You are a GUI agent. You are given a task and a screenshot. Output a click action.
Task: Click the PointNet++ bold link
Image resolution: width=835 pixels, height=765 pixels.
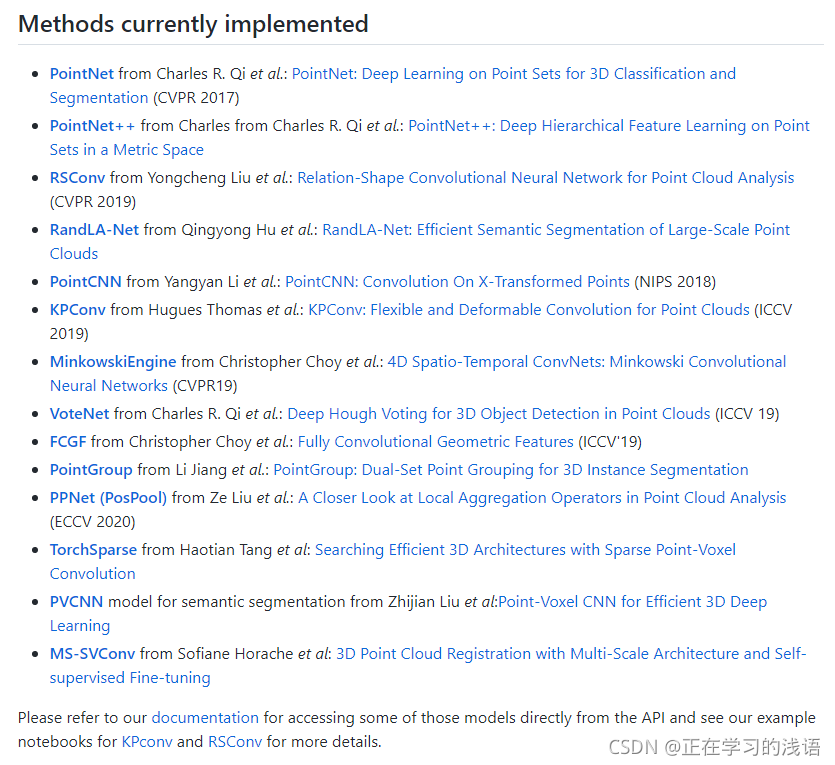pos(93,126)
